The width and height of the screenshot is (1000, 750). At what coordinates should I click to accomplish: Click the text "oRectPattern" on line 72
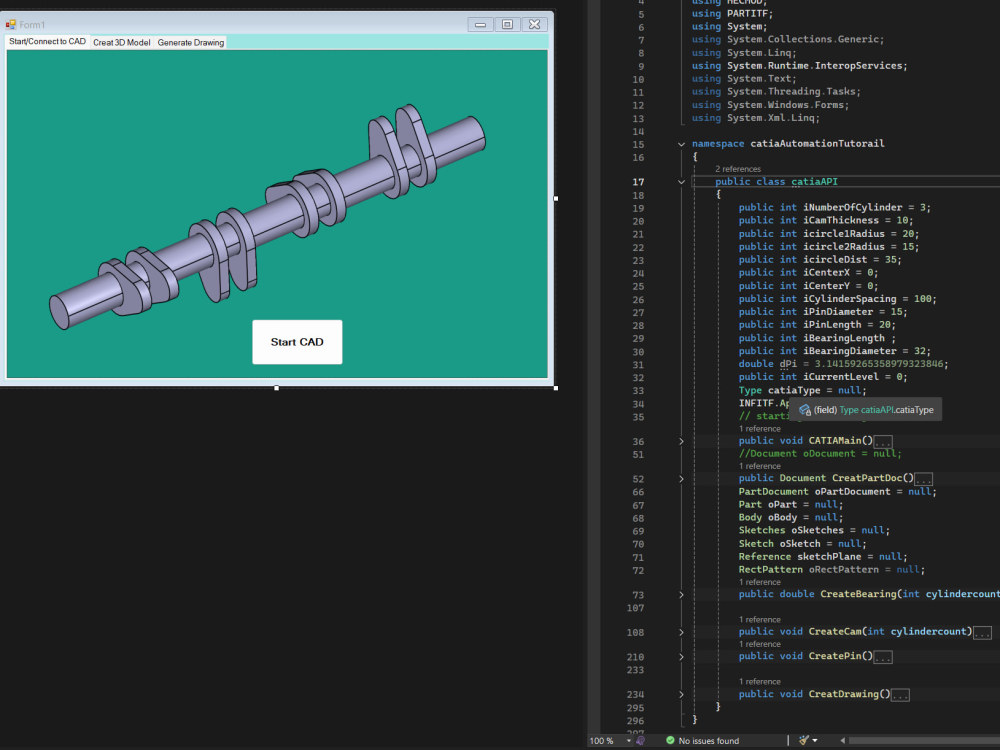[844, 570]
